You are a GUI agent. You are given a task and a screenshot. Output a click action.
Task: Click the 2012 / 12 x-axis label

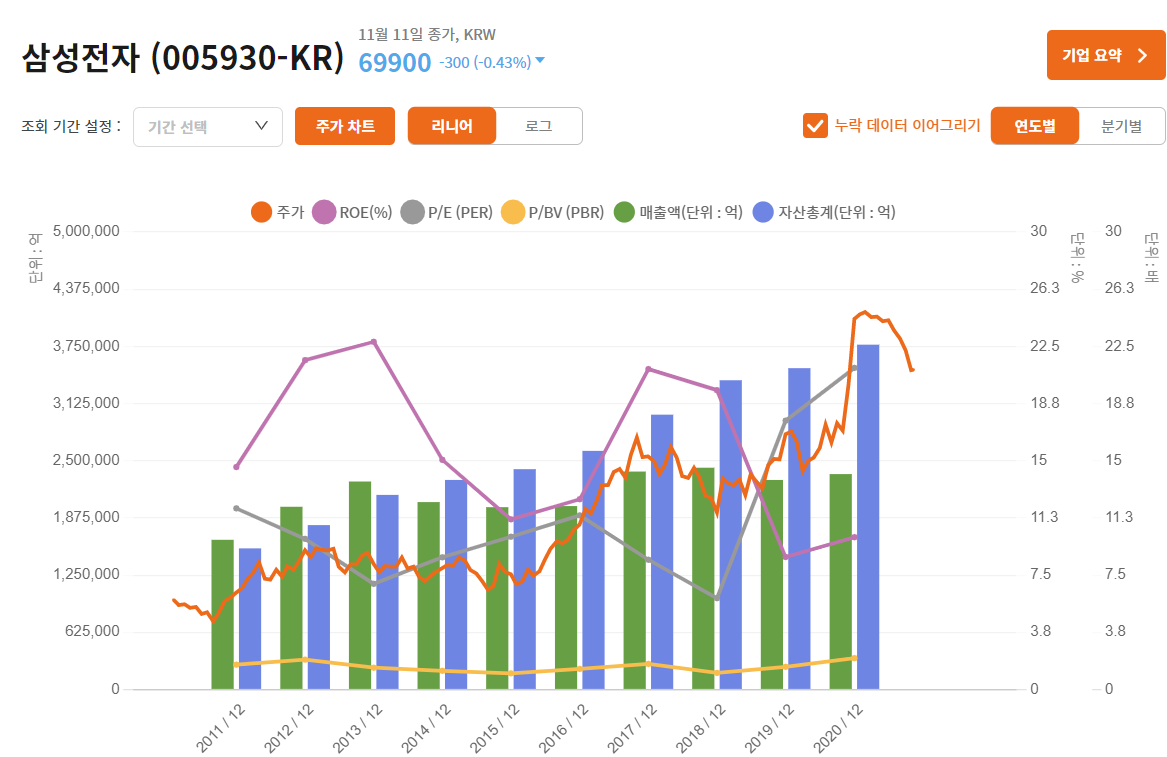(289, 728)
